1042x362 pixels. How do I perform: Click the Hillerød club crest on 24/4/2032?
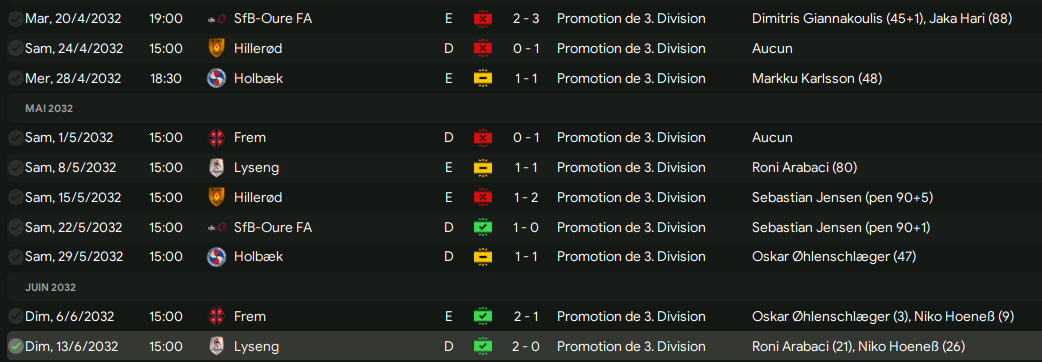coord(217,48)
